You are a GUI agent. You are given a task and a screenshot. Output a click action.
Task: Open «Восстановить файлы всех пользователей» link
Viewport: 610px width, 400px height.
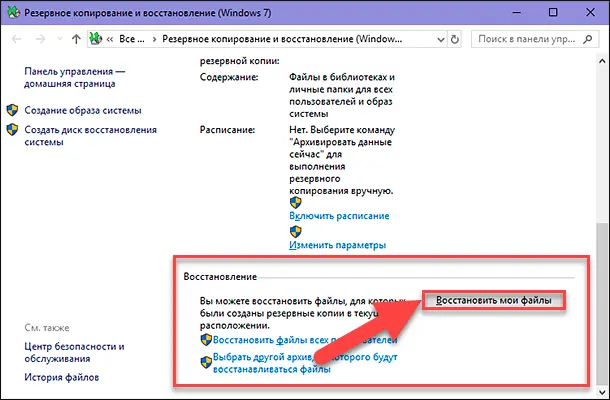pos(305,340)
